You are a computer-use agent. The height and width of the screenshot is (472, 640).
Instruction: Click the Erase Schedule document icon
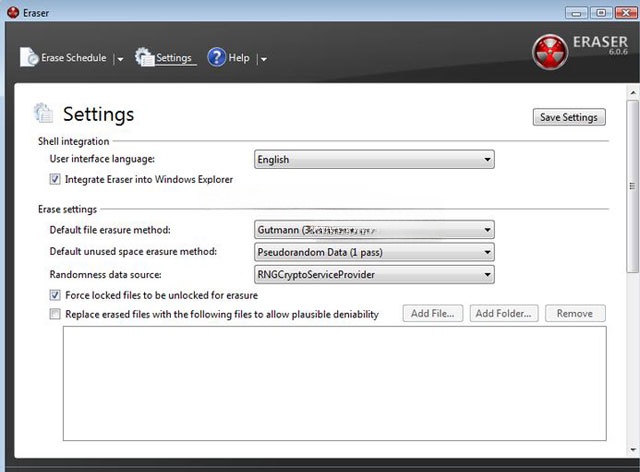point(29,57)
